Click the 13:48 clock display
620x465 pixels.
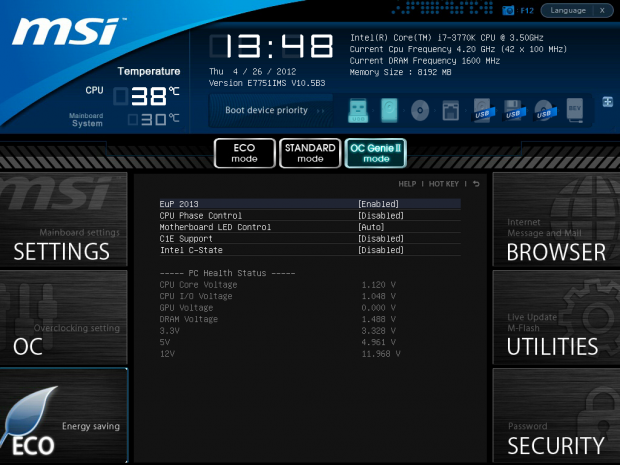(x=272, y=46)
